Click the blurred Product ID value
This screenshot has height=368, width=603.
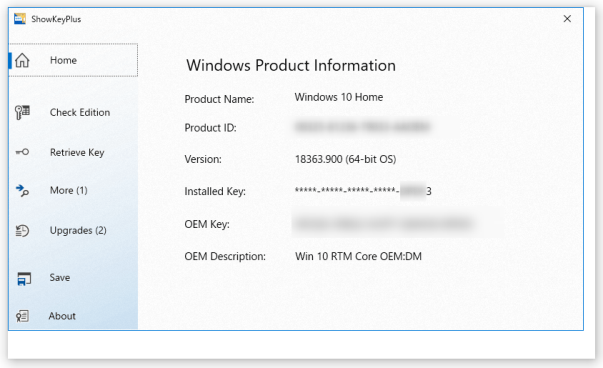click(x=362, y=127)
